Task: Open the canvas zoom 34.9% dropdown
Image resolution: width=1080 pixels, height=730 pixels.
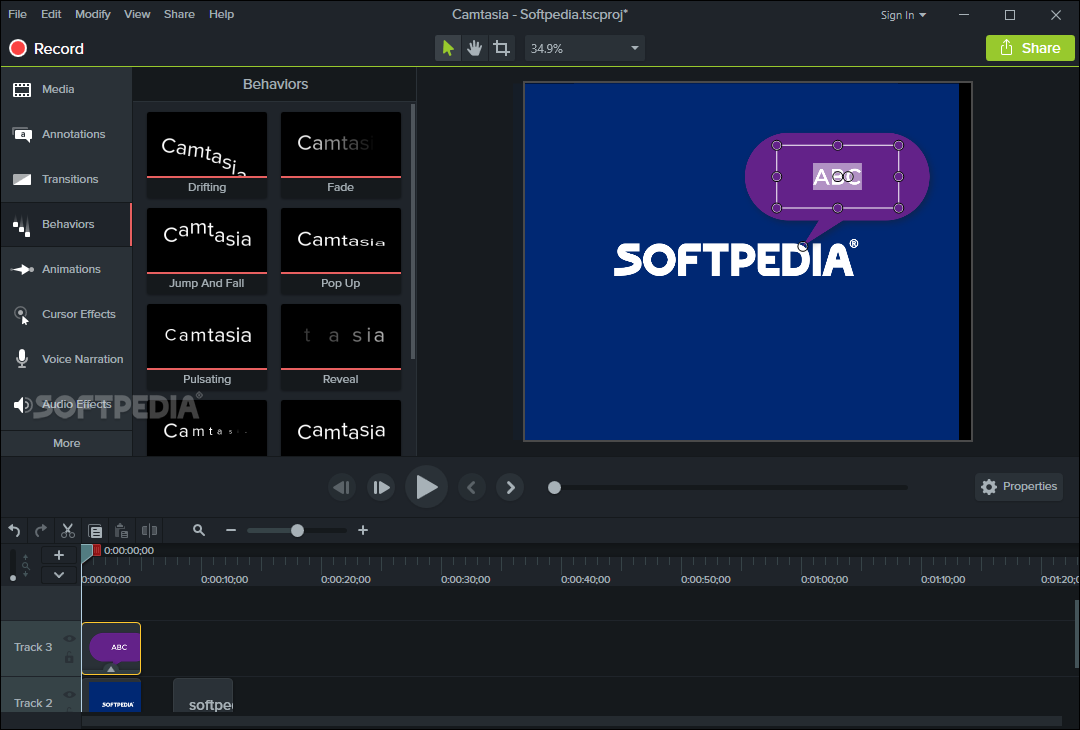Action: pyautogui.click(x=634, y=48)
